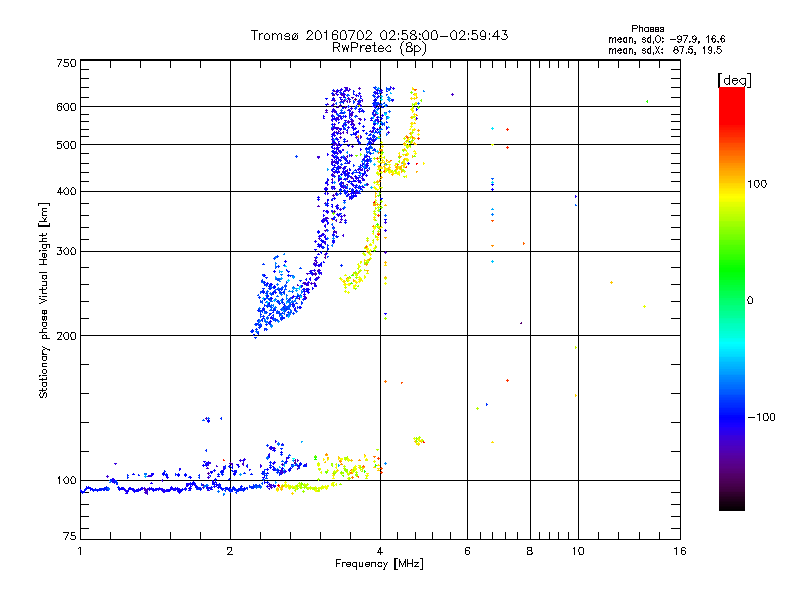Viewport: 800px width, 600px height.
Task: Click the 'Stationary phase Virtual Height [km]' axis label
Action: pos(44,300)
